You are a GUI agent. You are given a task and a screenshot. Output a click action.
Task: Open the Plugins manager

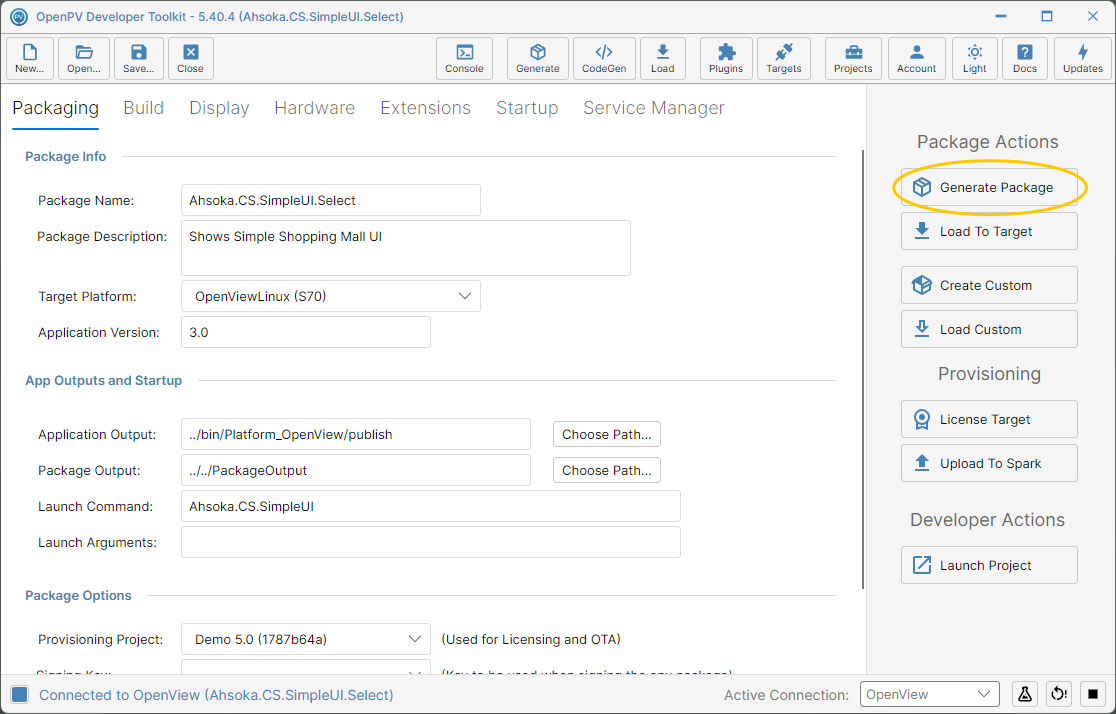point(726,58)
